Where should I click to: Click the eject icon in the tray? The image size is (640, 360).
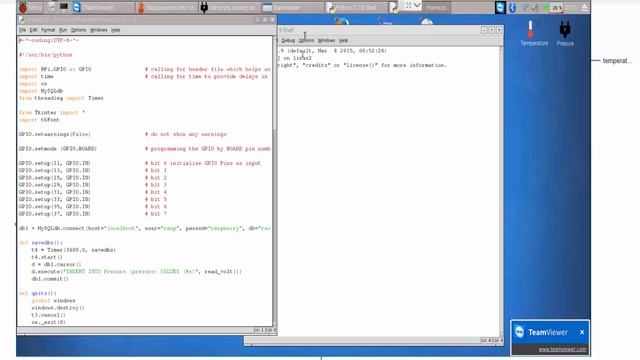(584, 7)
